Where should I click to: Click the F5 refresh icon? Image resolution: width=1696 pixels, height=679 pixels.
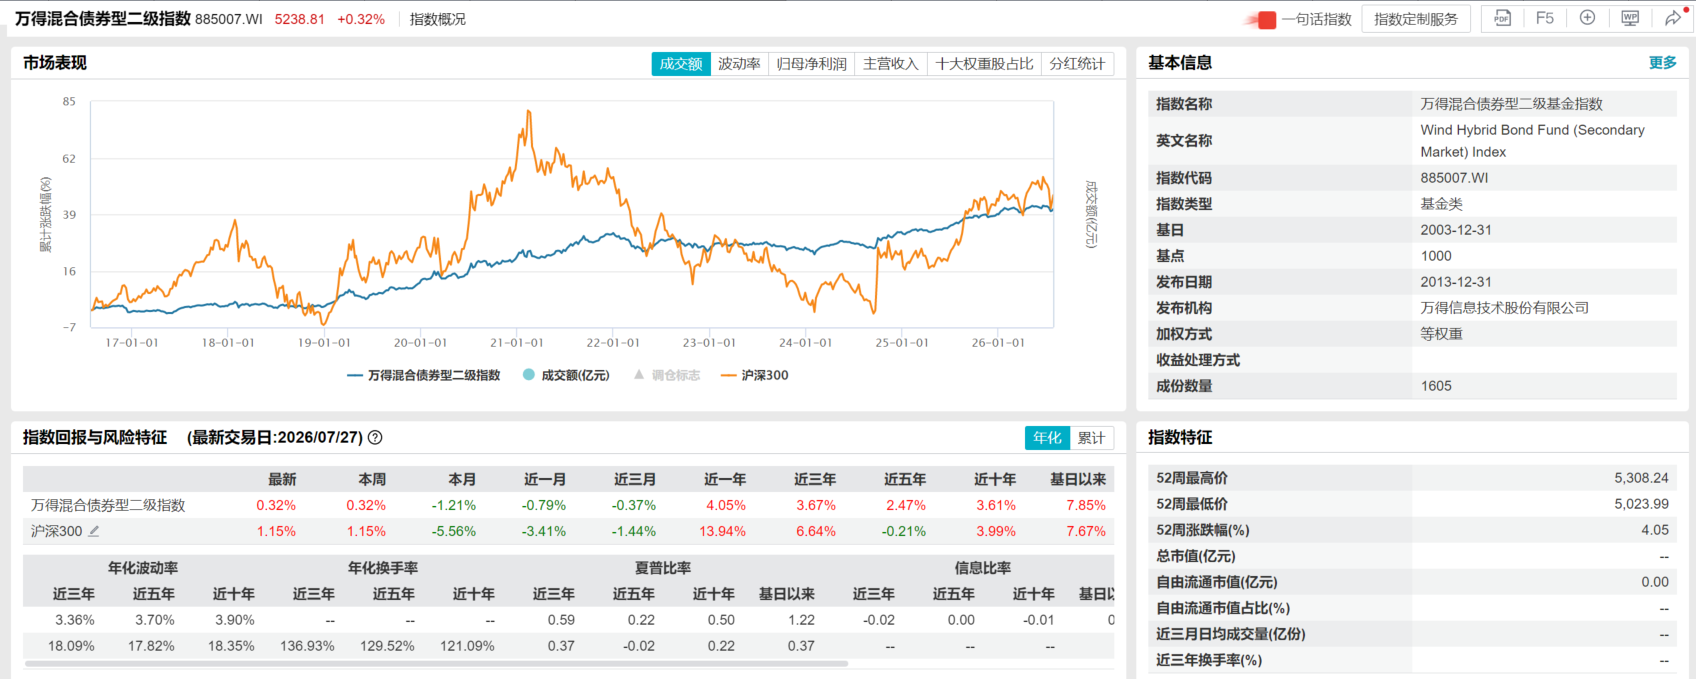click(1544, 18)
